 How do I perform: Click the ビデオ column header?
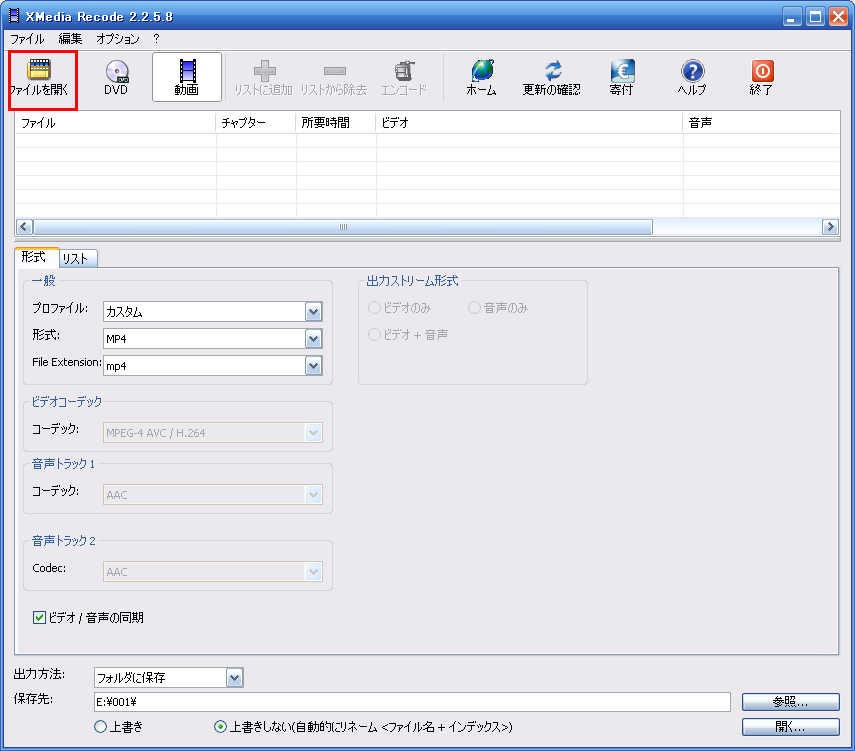(x=529, y=123)
